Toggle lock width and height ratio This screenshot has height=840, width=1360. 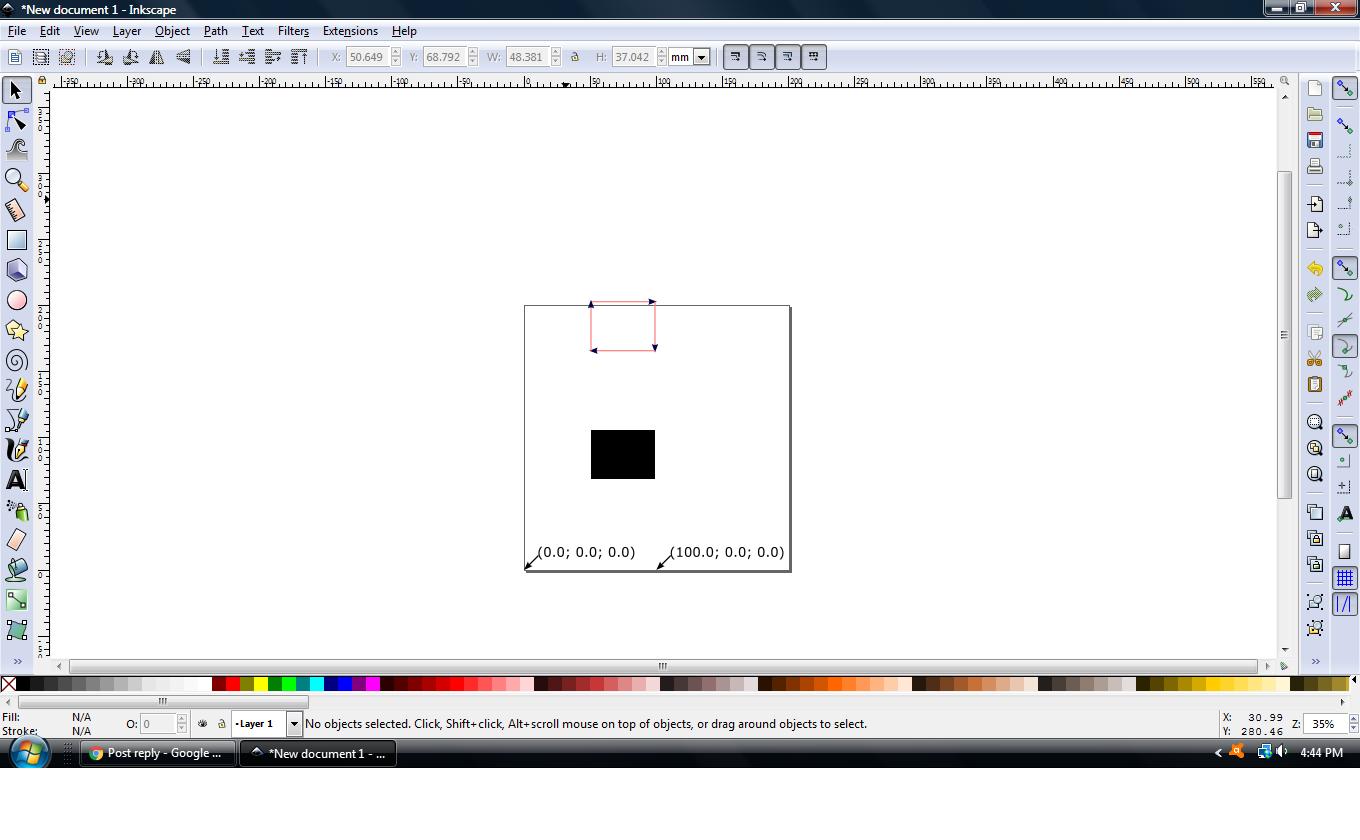click(x=575, y=57)
